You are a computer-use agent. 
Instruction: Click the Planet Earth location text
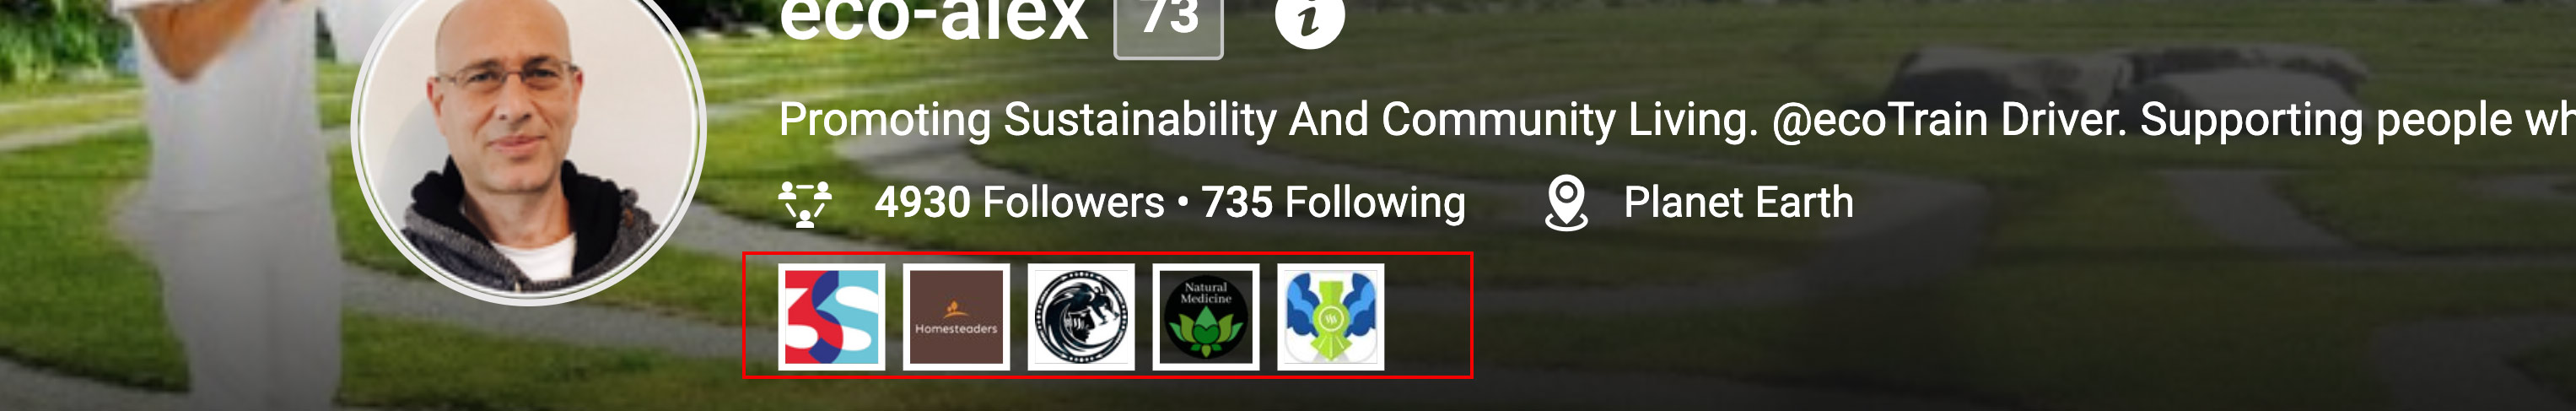pos(1738,203)
